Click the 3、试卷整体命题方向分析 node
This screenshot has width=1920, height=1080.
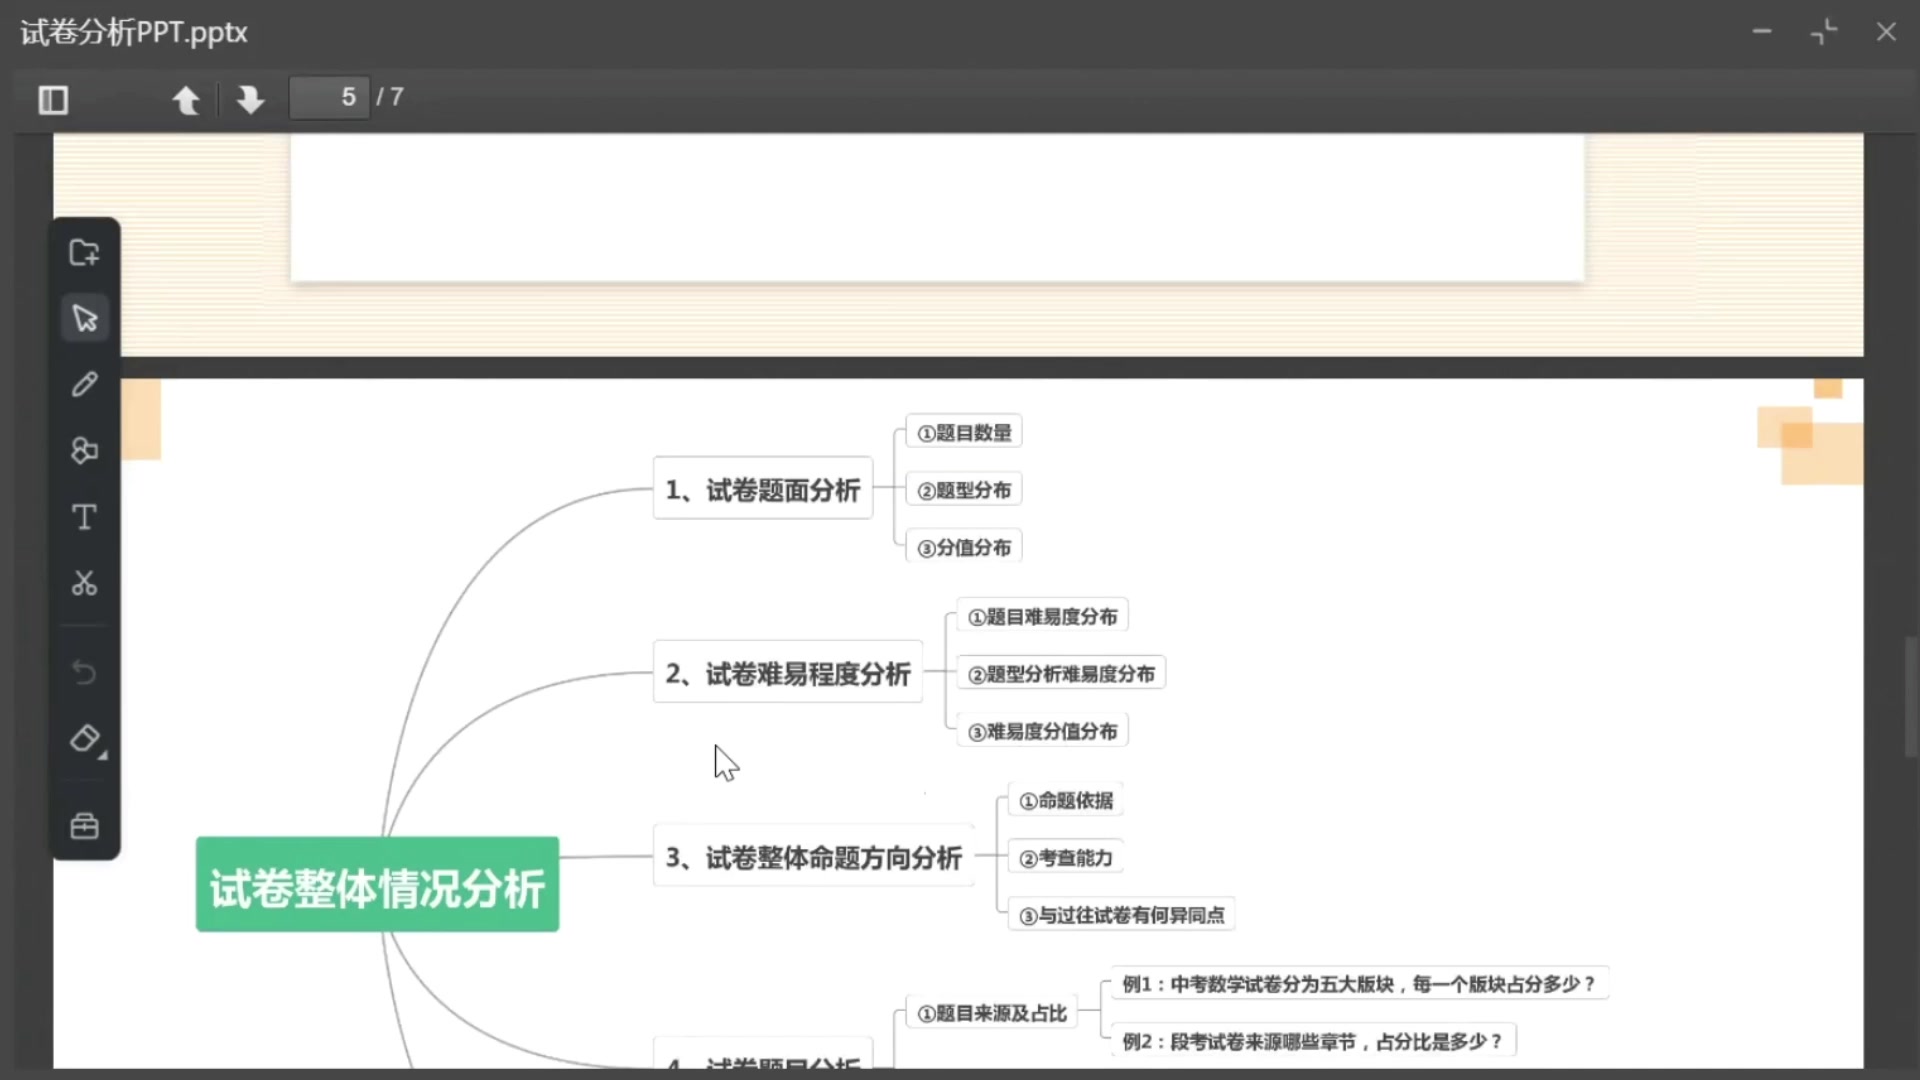[814, 857]
